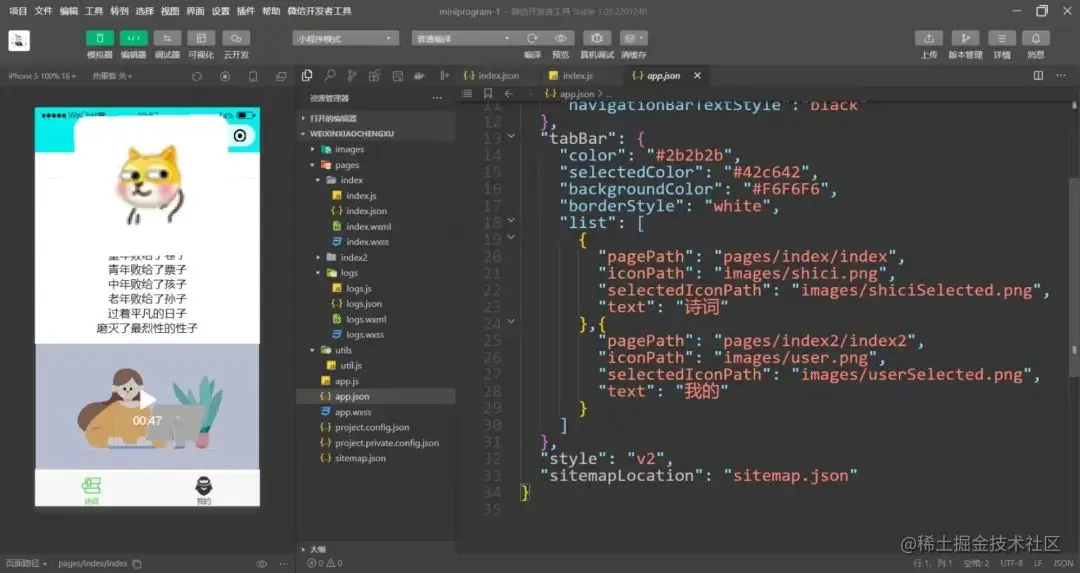Viewport: 1080px width, 573px height.
Task: Open the iPhone 5 100% device dropdown
Action: 42,76
